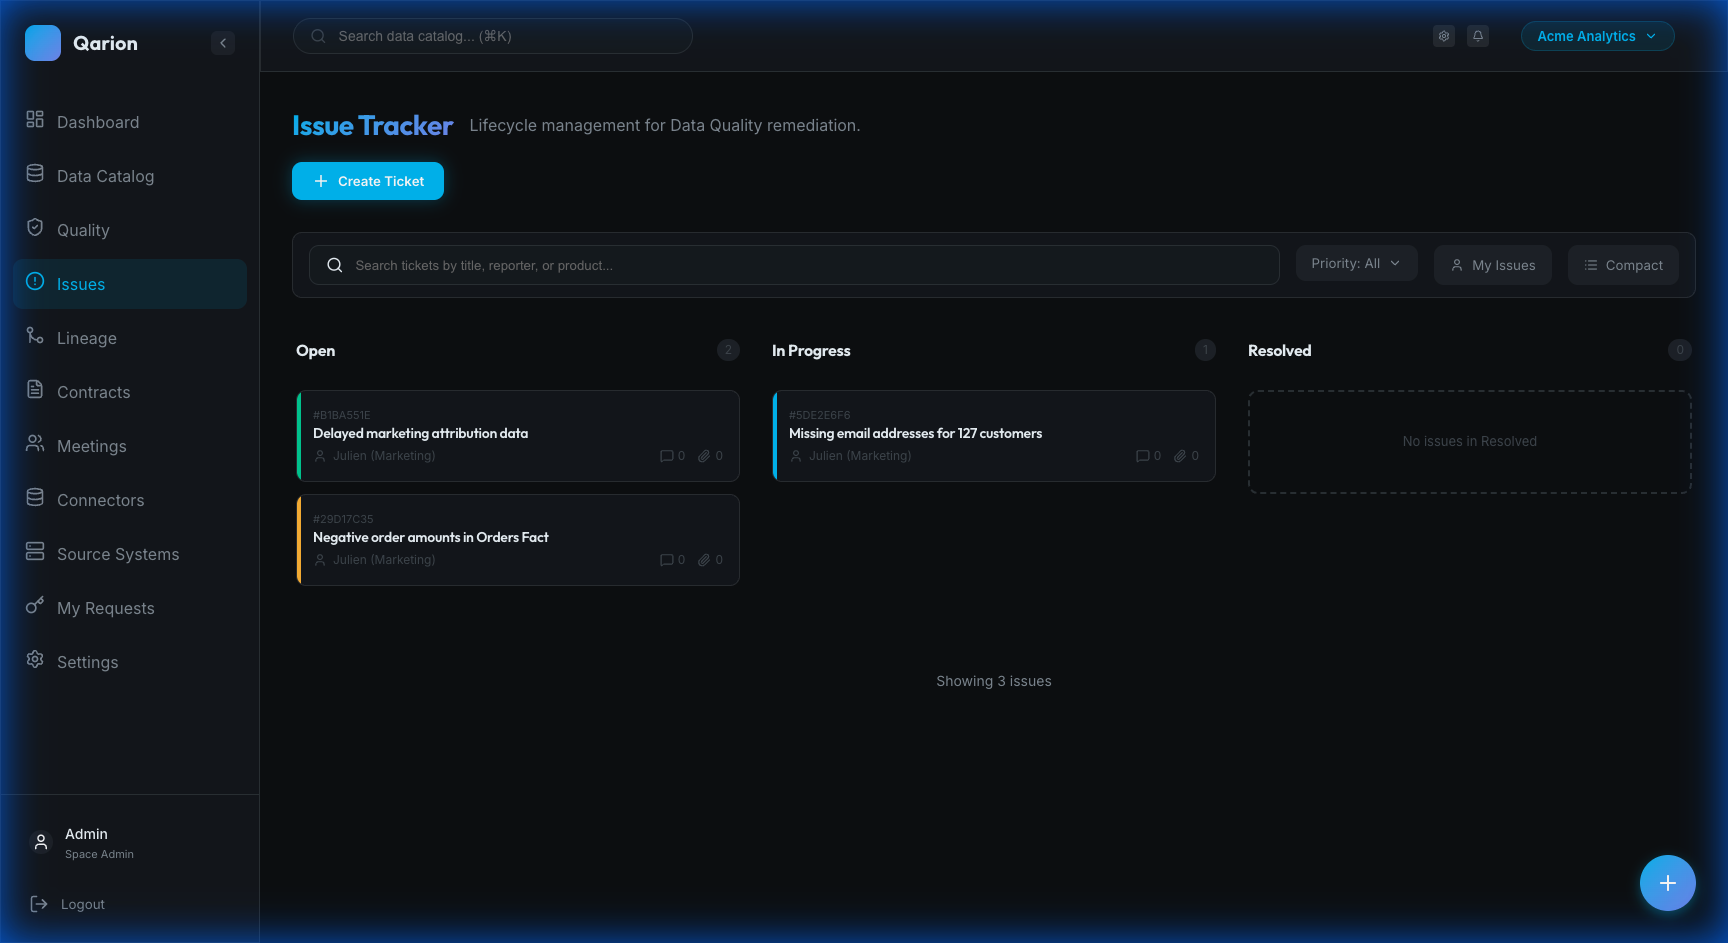Toggle Compact view mode
The width and height of the screenshot is (1728, 943).
(x=1622, y=265)
